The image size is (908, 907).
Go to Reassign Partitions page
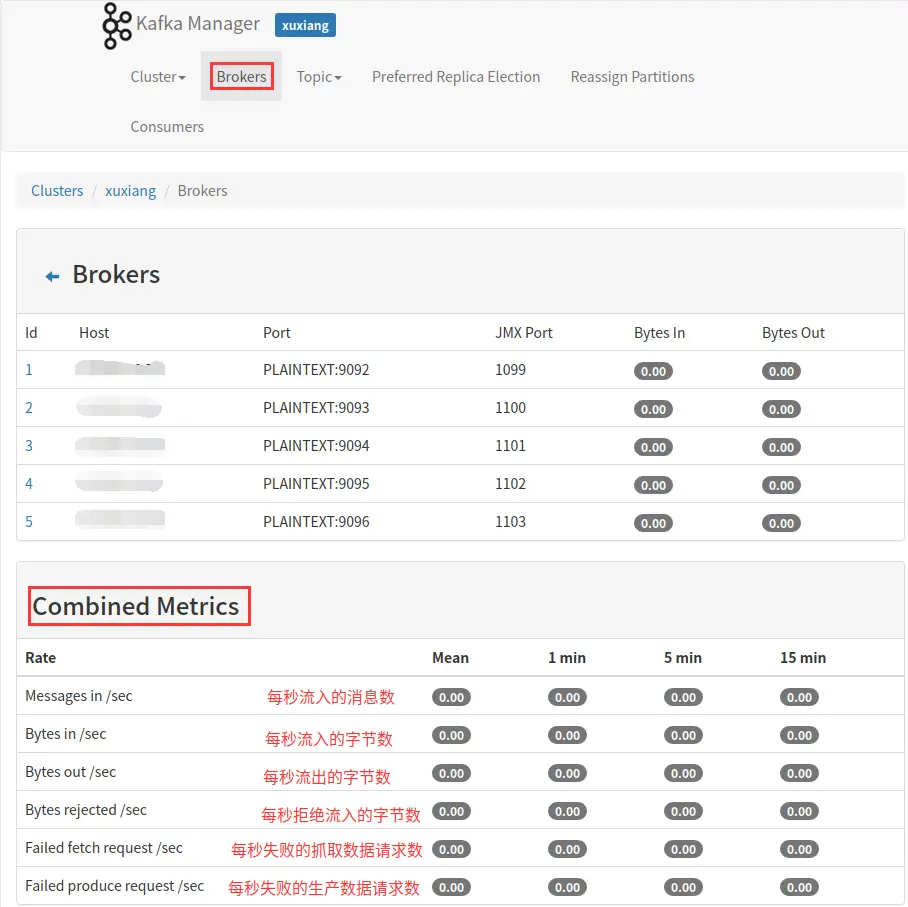coord(632,76)
